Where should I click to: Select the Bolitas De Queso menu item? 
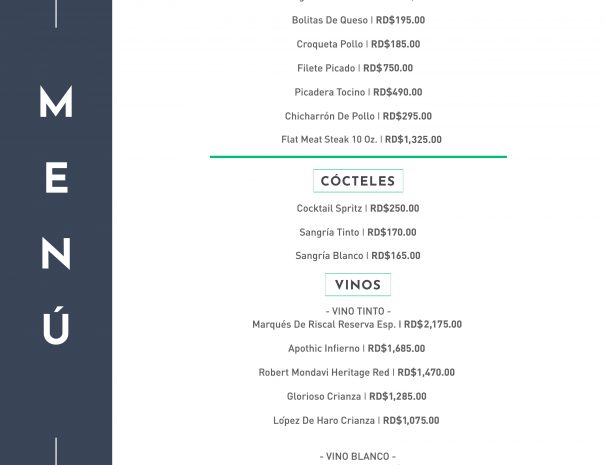coord(358,20)
